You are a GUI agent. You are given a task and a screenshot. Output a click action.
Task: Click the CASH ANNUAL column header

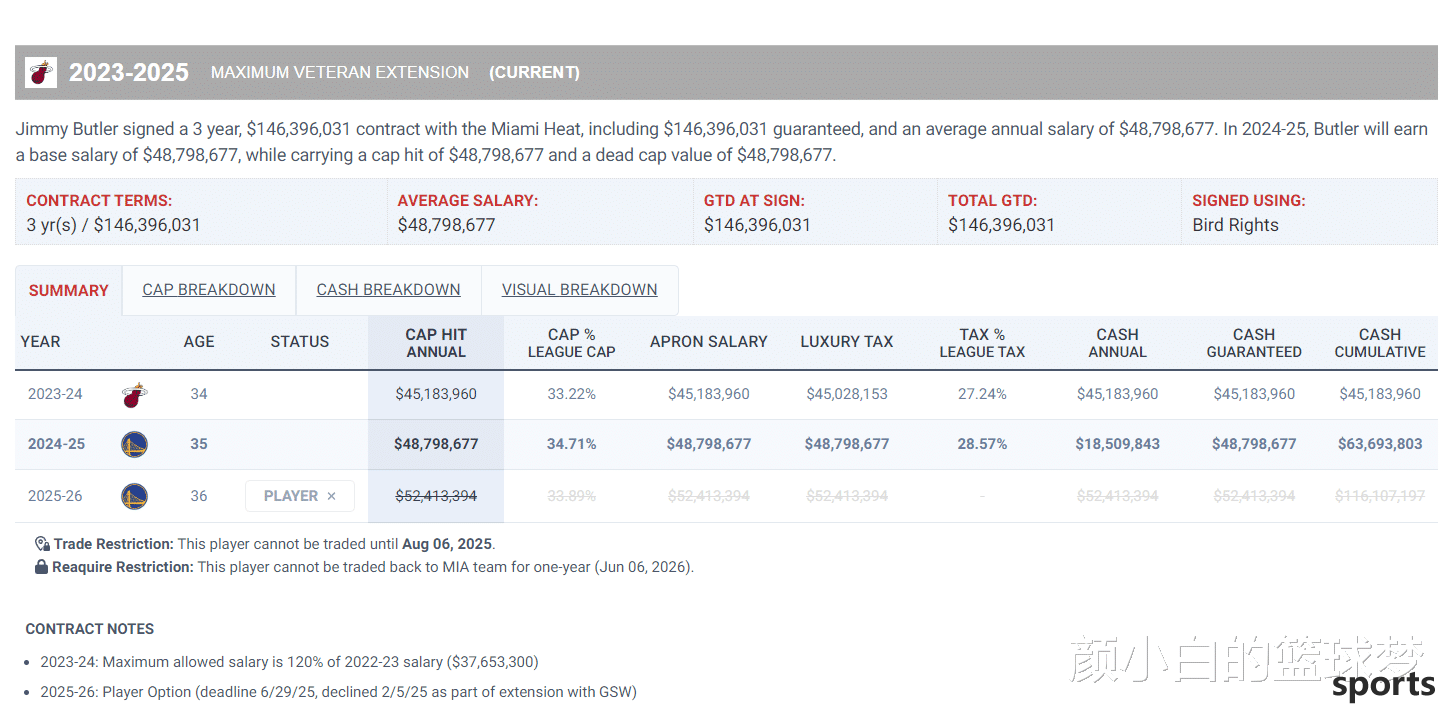[1118, 343]
